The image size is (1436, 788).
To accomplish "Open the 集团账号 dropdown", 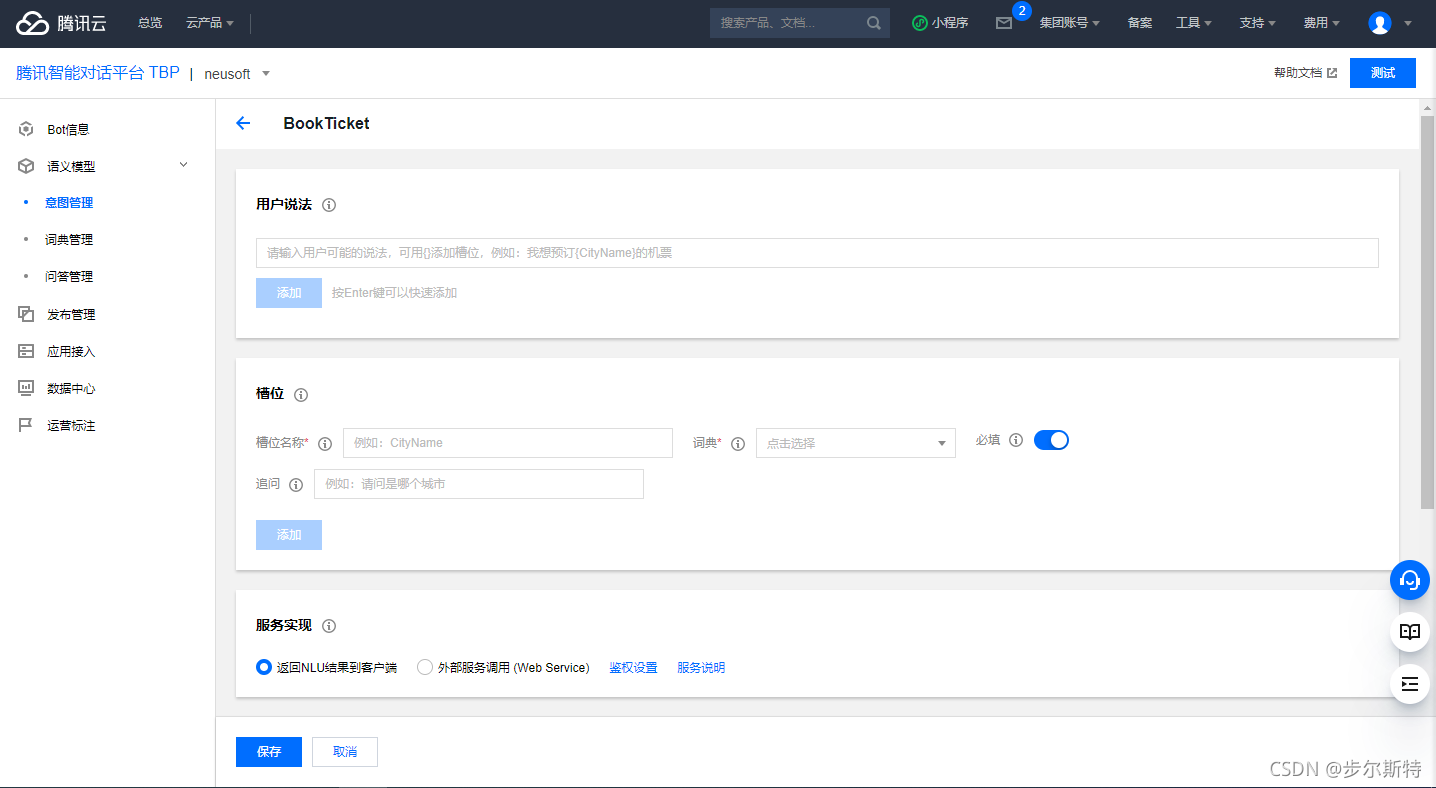I will point(1070,23).
